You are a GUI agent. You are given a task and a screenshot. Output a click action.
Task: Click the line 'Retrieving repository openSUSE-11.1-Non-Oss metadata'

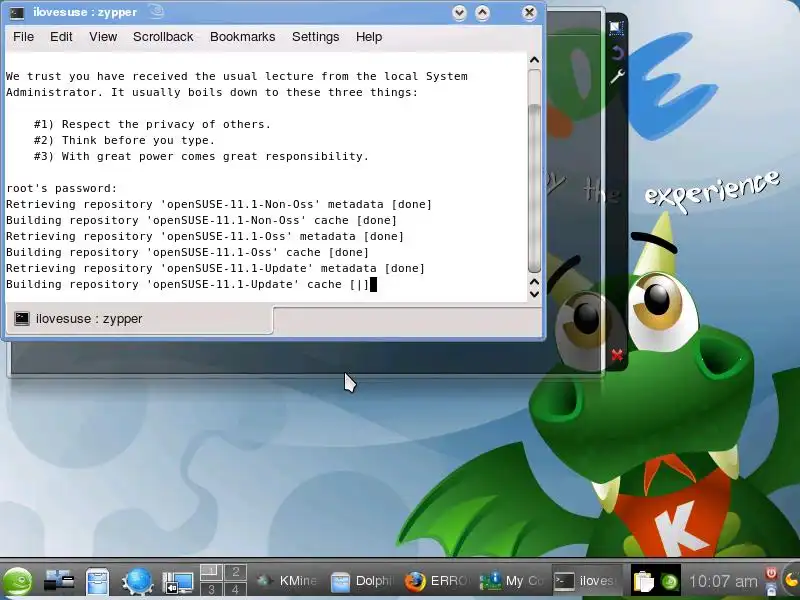click(x=219, y=205)
